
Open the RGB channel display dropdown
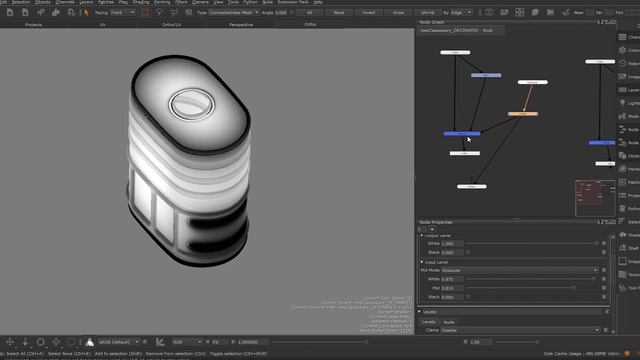tap(187, 342)
